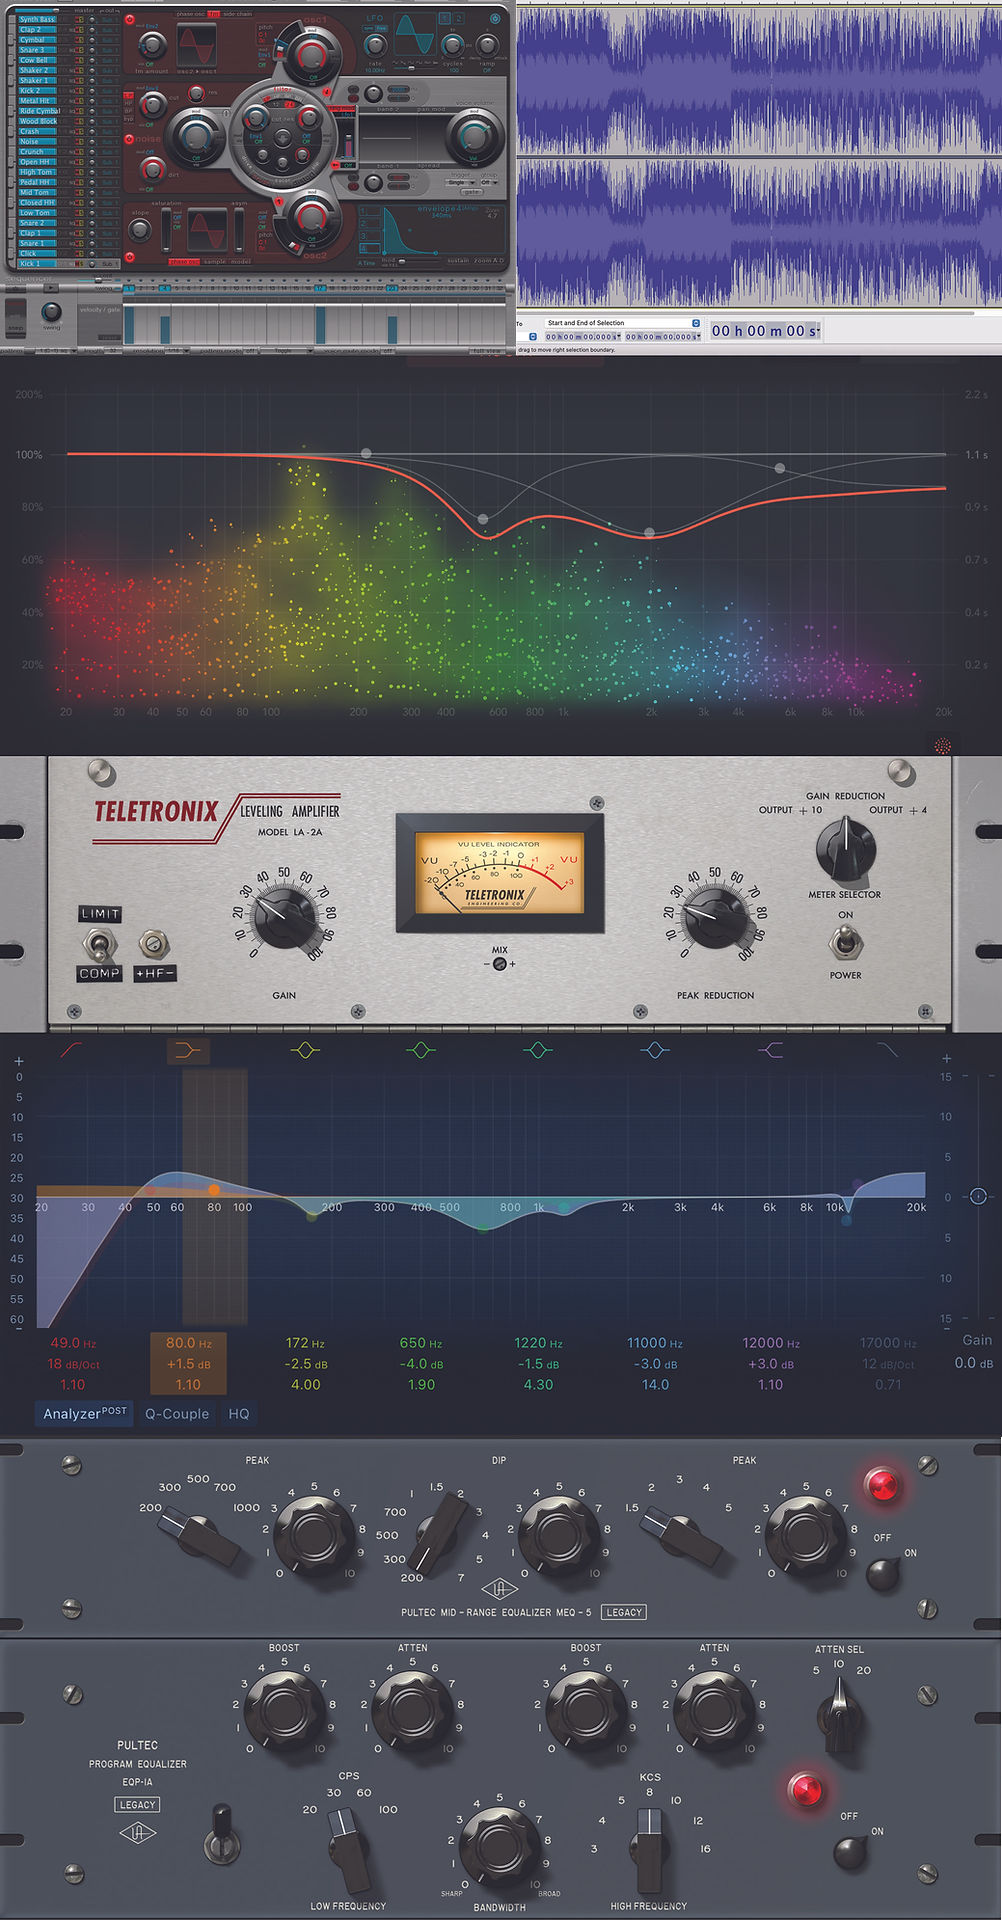The image size is (1002, 1920).
Task: Open the Ultrabeat group Off dropdown
Action: point(488,183)
